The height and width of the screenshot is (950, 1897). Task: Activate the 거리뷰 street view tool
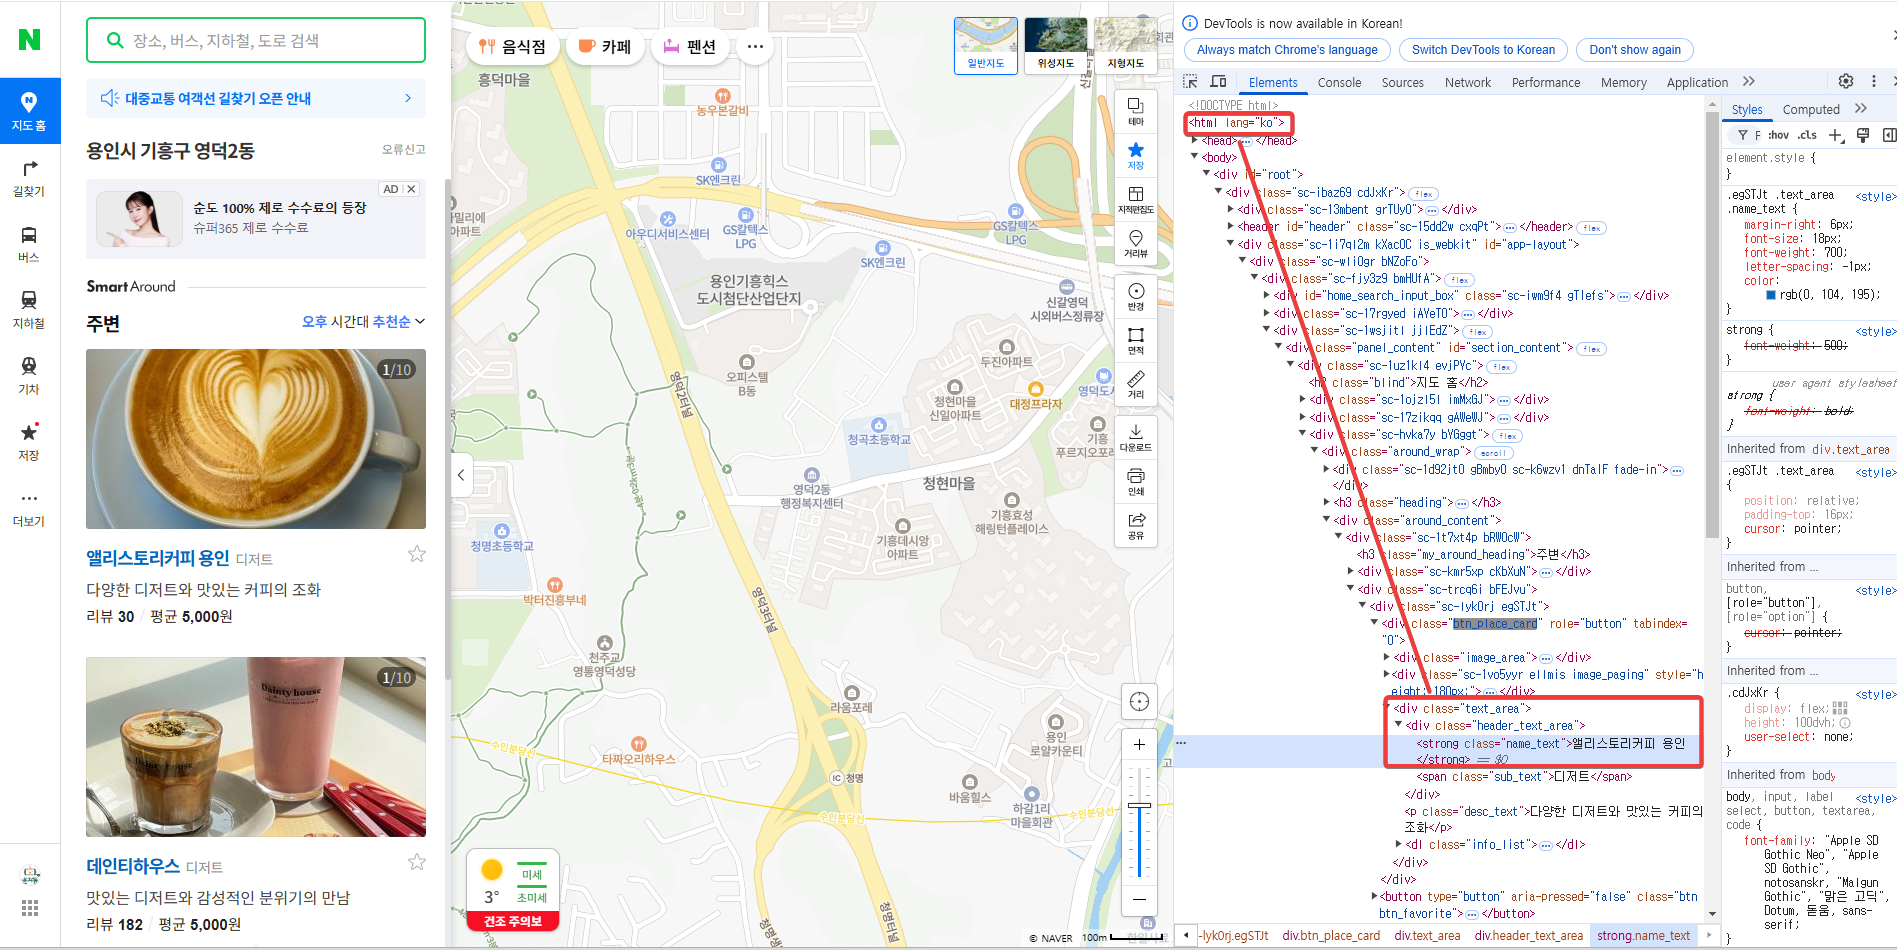[x=1136, y=243]
